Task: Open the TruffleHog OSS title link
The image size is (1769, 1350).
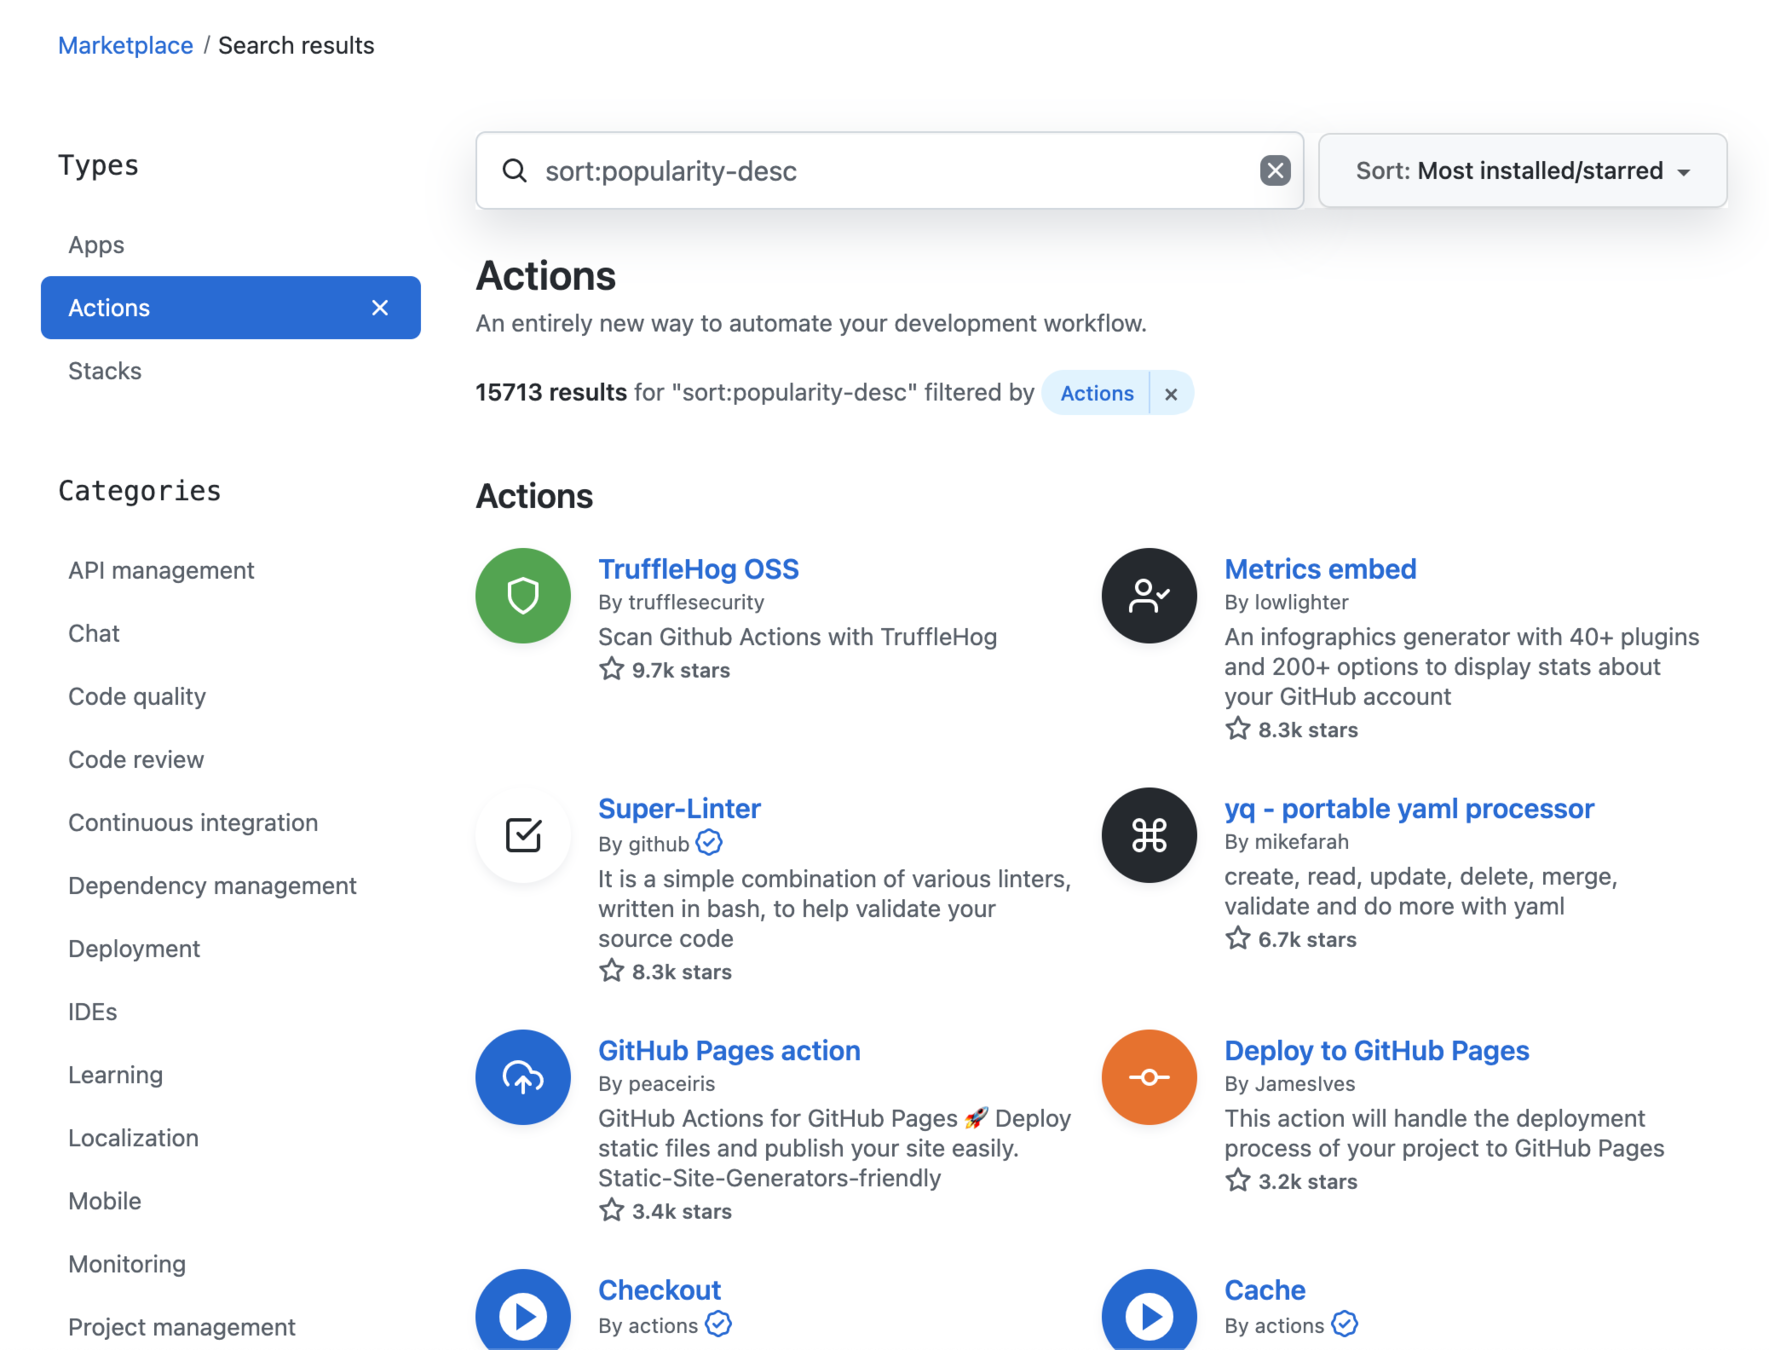Action: point(698,568)
